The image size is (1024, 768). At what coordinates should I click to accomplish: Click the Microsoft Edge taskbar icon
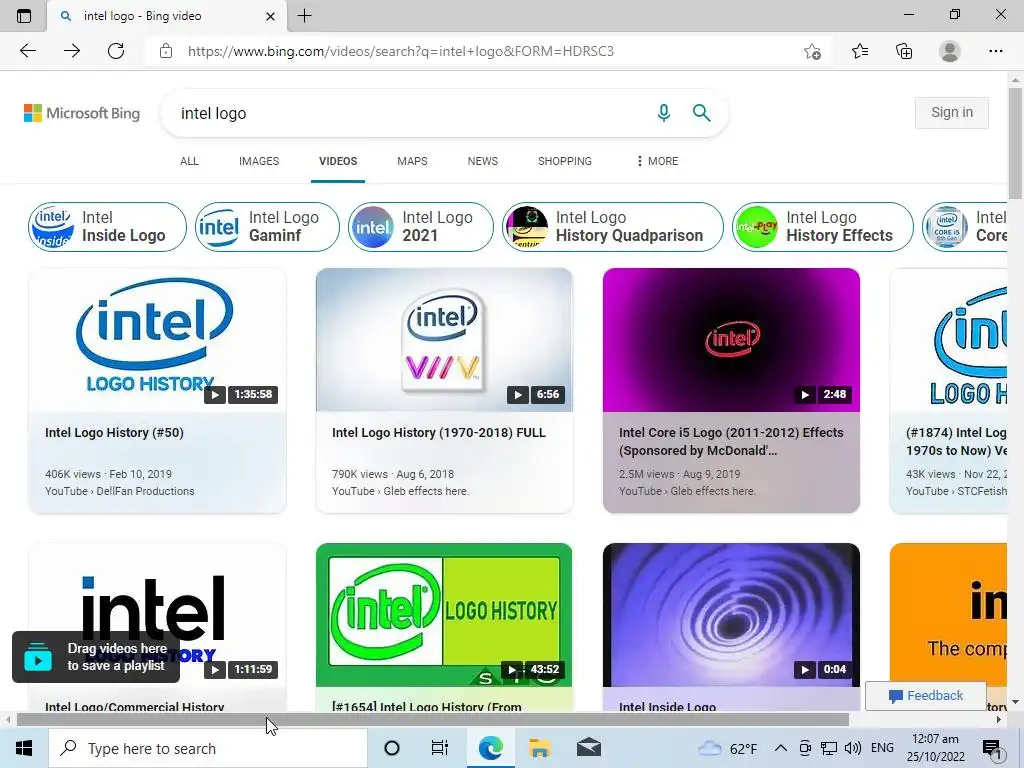490,748
